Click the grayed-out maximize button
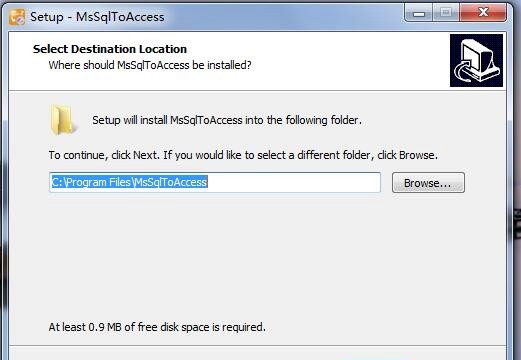The width and height of the screenshot is (521, 360). pos(446,13)
